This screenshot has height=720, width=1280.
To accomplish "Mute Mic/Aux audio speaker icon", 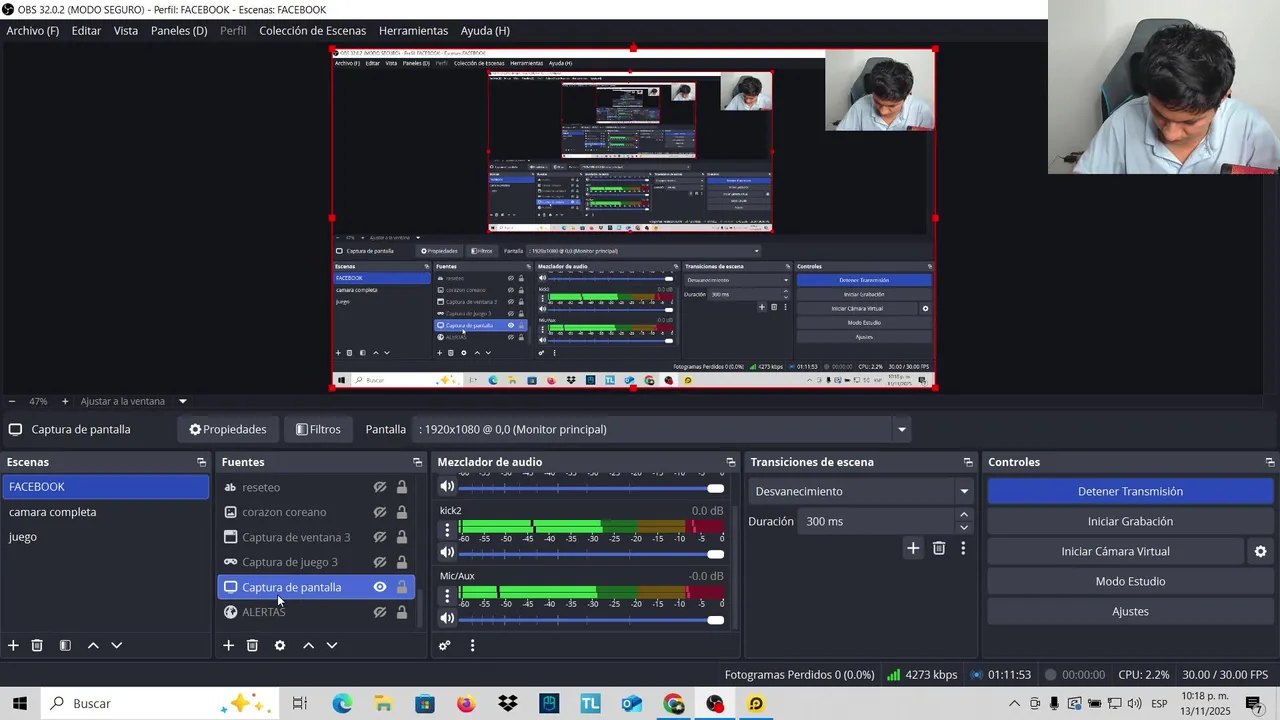I will 447,619.
